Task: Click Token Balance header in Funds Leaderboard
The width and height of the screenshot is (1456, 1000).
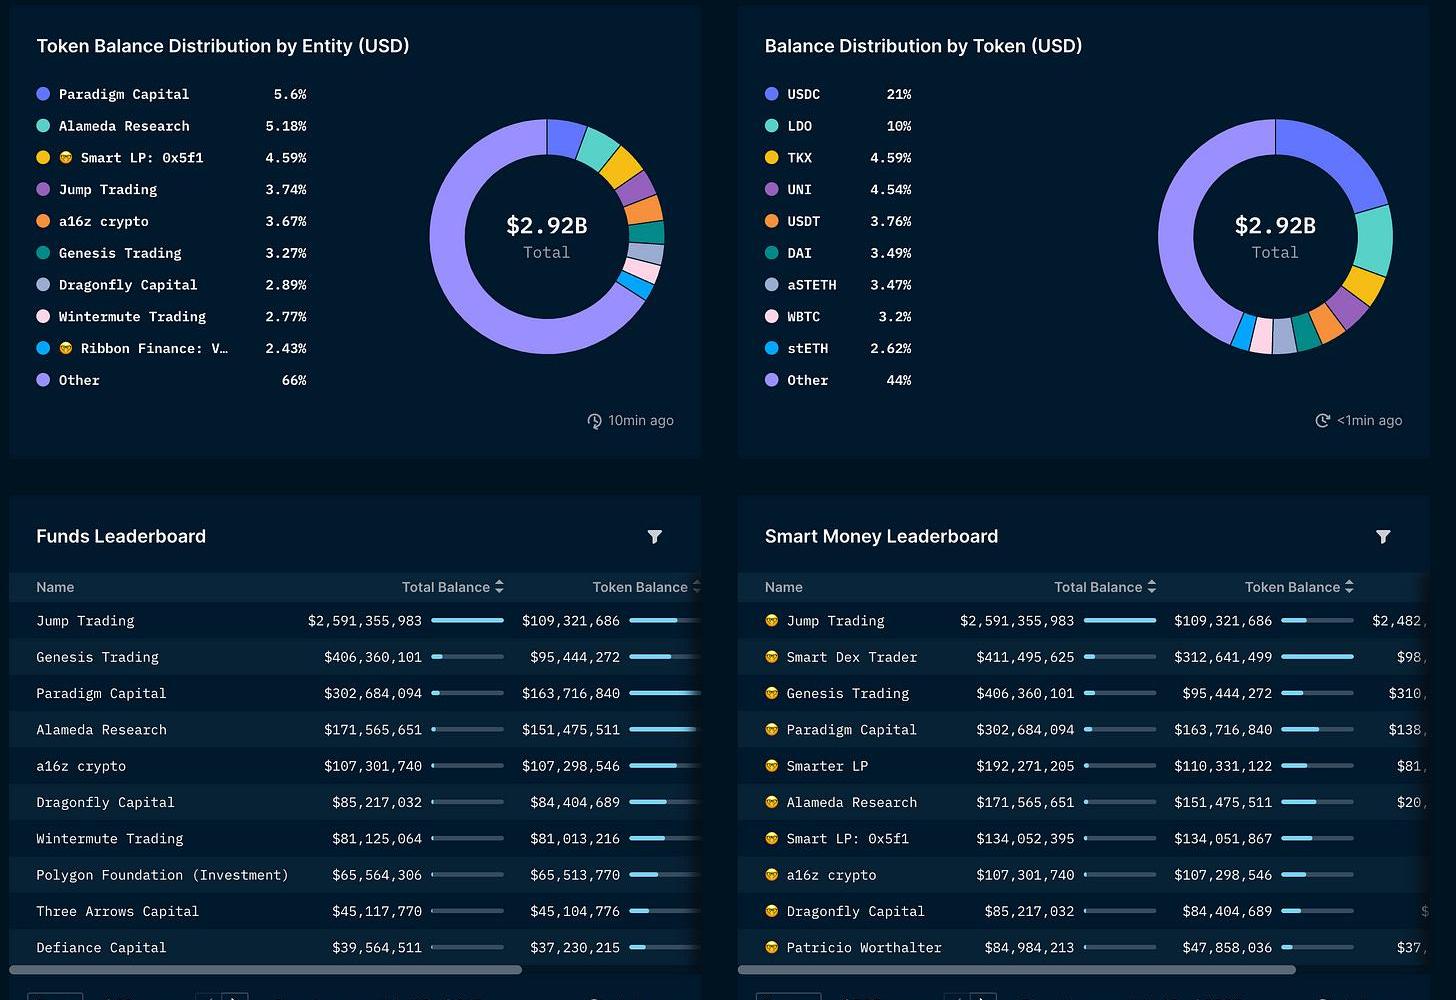Action: coord(640,587)
